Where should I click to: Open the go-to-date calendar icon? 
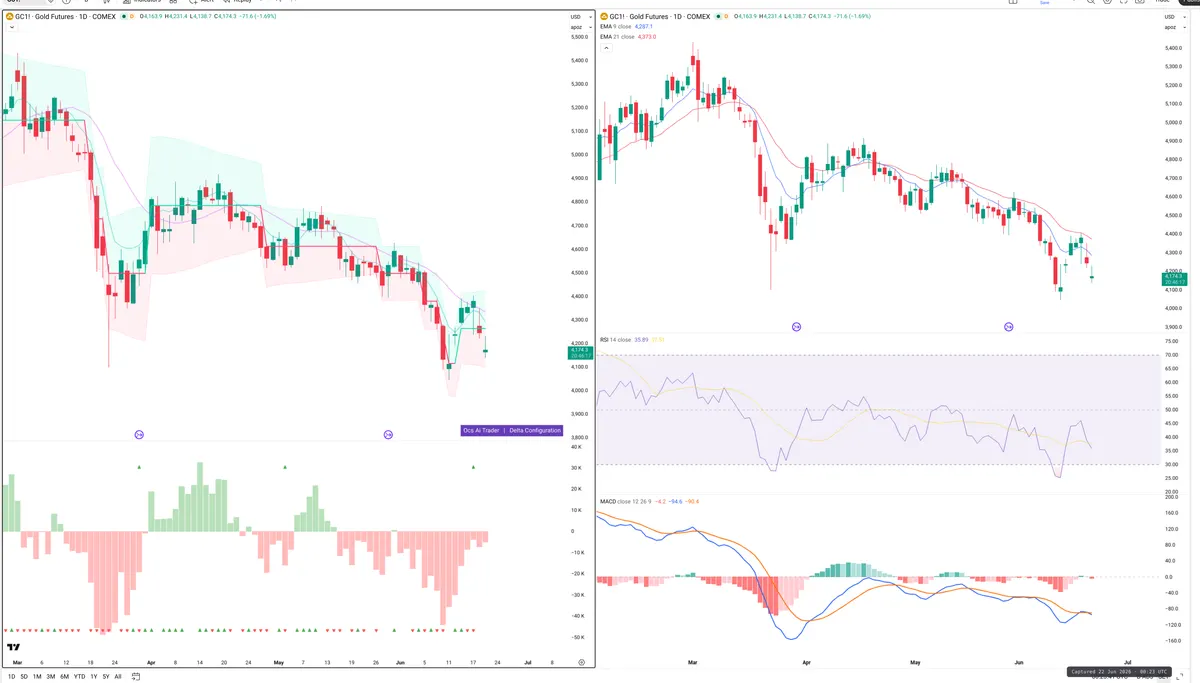(x=136, y=676)
